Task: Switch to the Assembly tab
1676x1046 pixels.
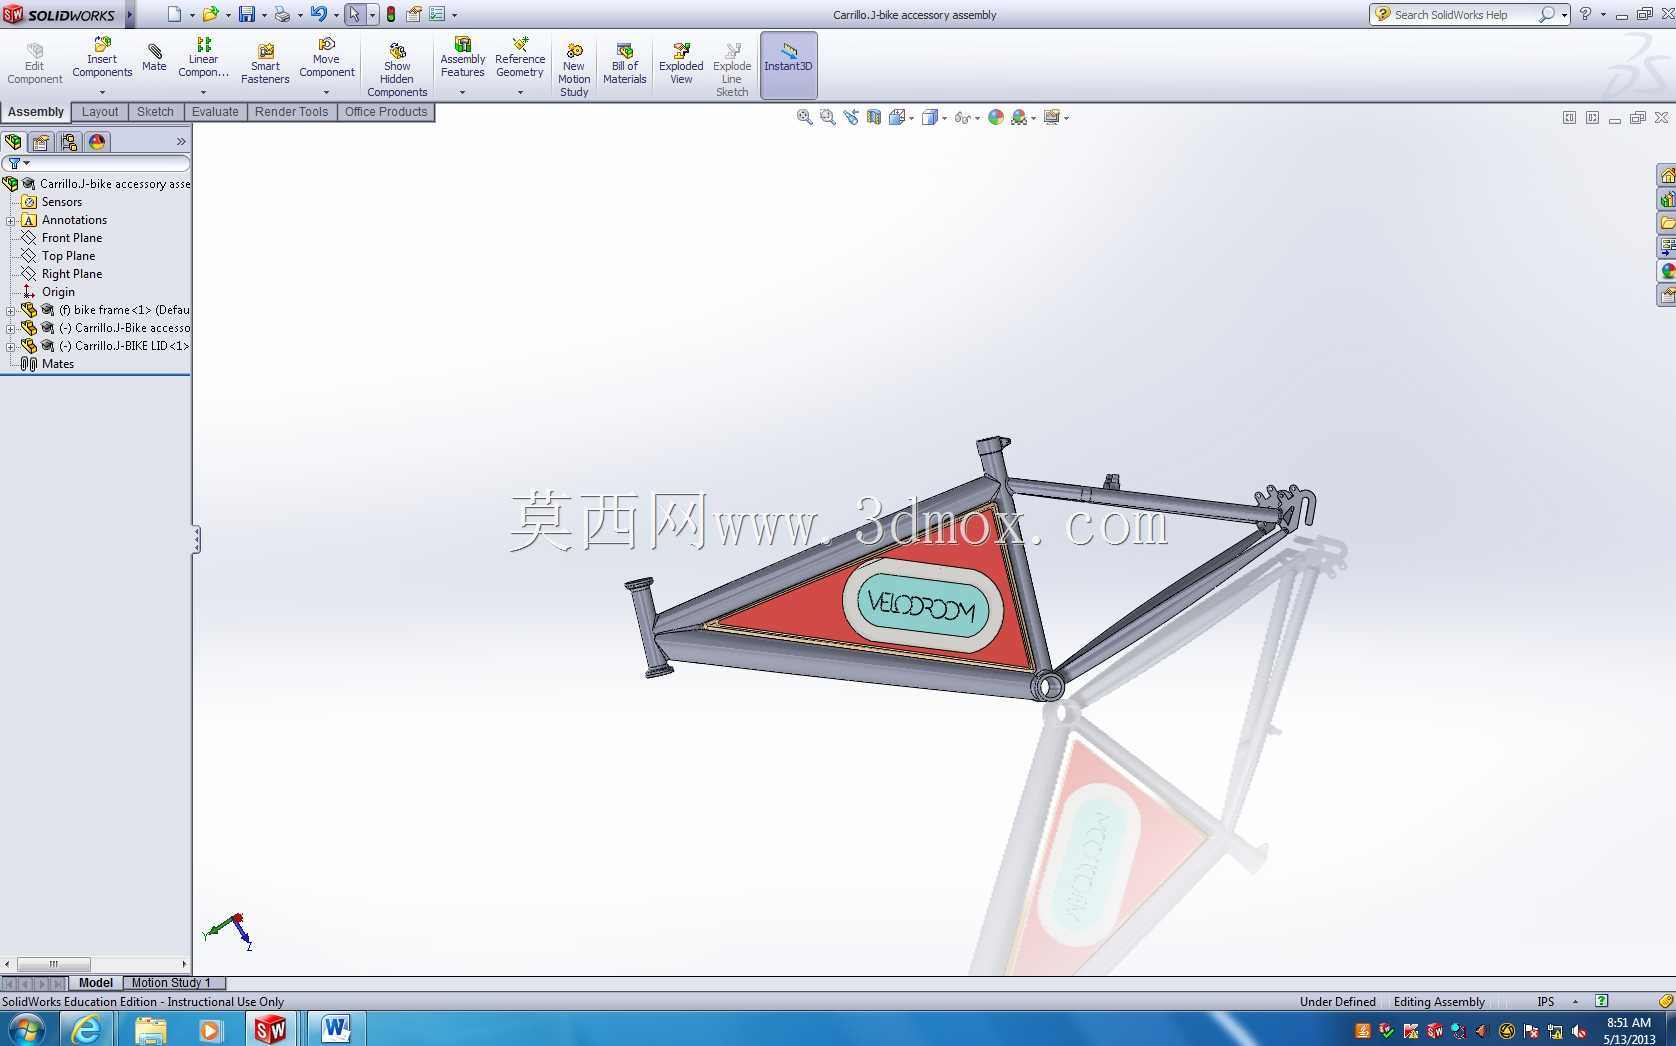Action: [36, 112]
